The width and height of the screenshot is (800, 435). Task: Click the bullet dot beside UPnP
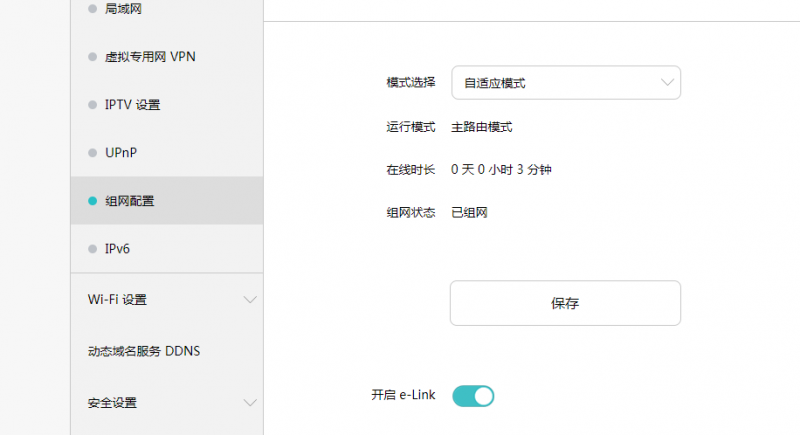click(92, 152)
